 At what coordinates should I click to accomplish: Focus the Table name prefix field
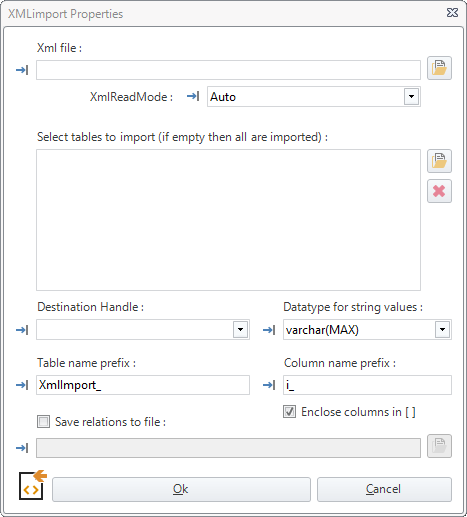tap(143, 385)
